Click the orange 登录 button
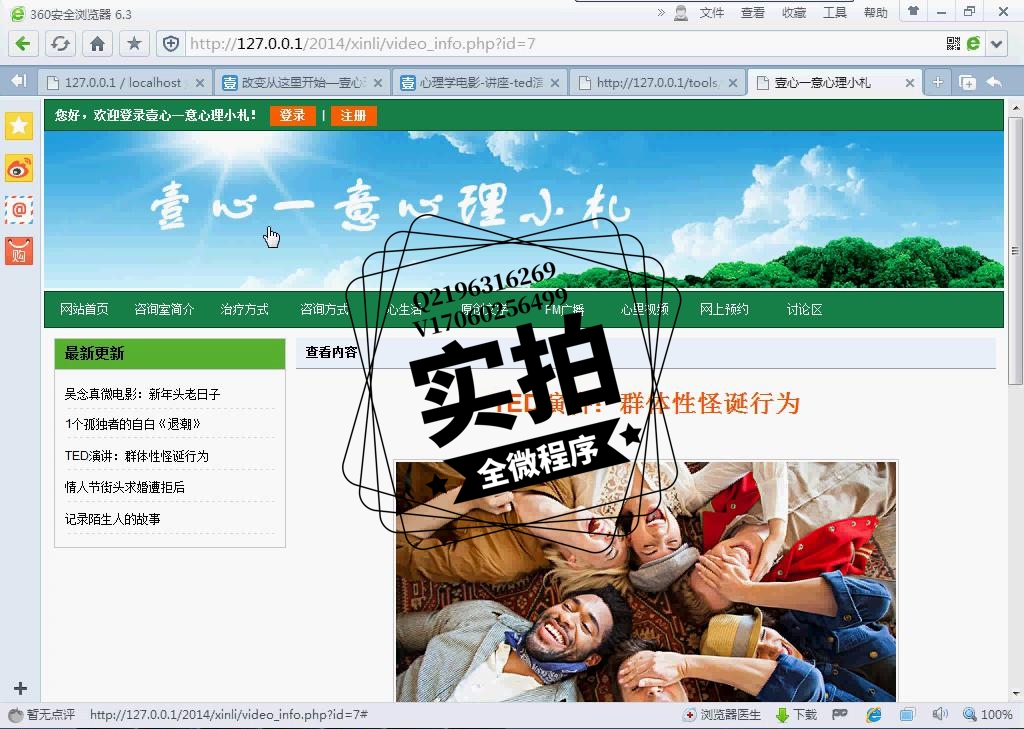 pyautogui.click(x=293, y=116)
